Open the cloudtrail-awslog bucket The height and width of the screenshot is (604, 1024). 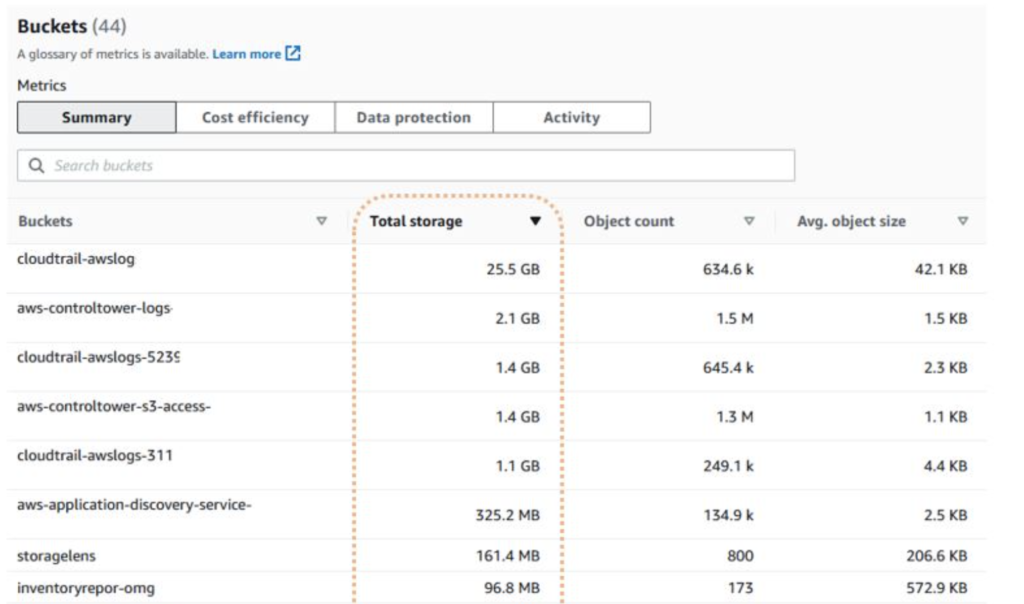click(76, 259)
